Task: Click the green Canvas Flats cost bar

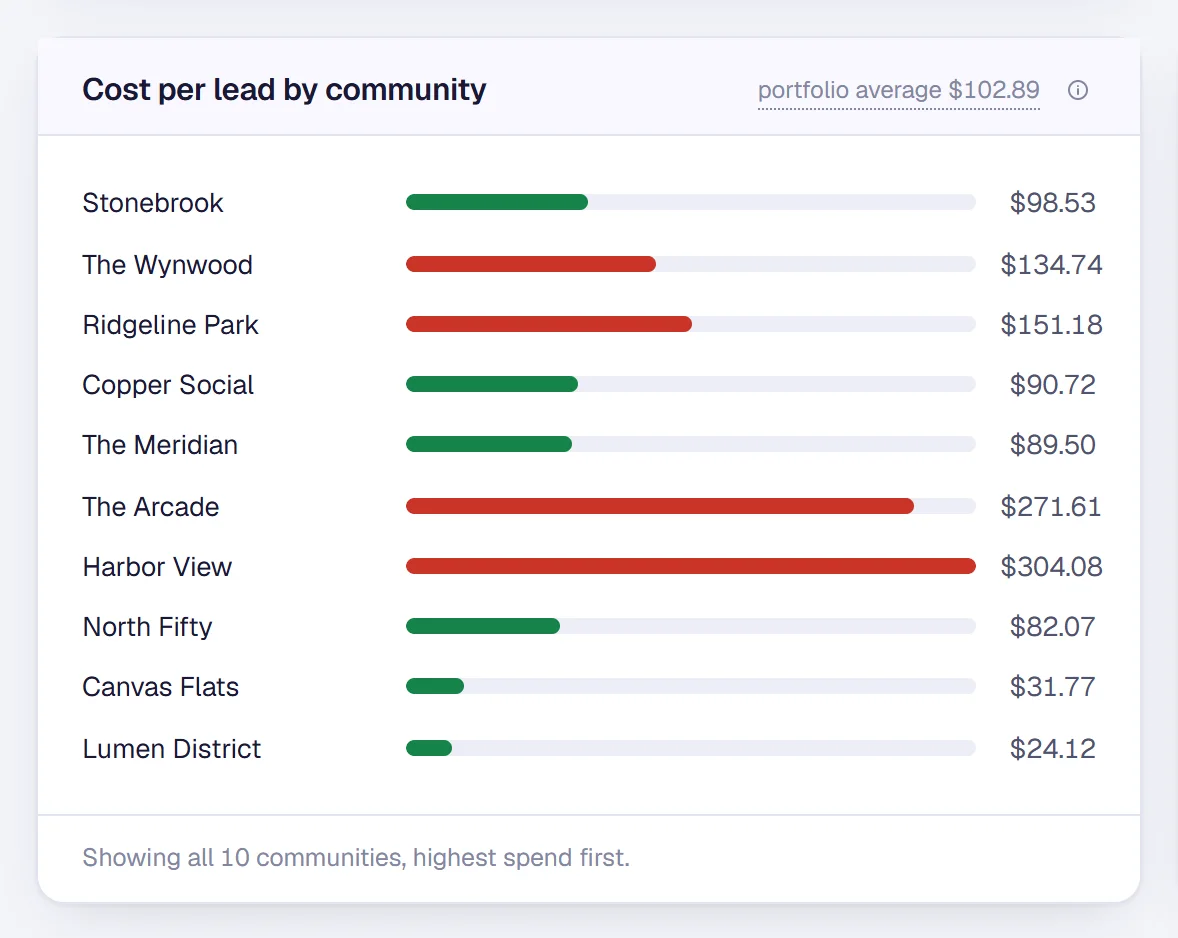Action: point(434,686)
